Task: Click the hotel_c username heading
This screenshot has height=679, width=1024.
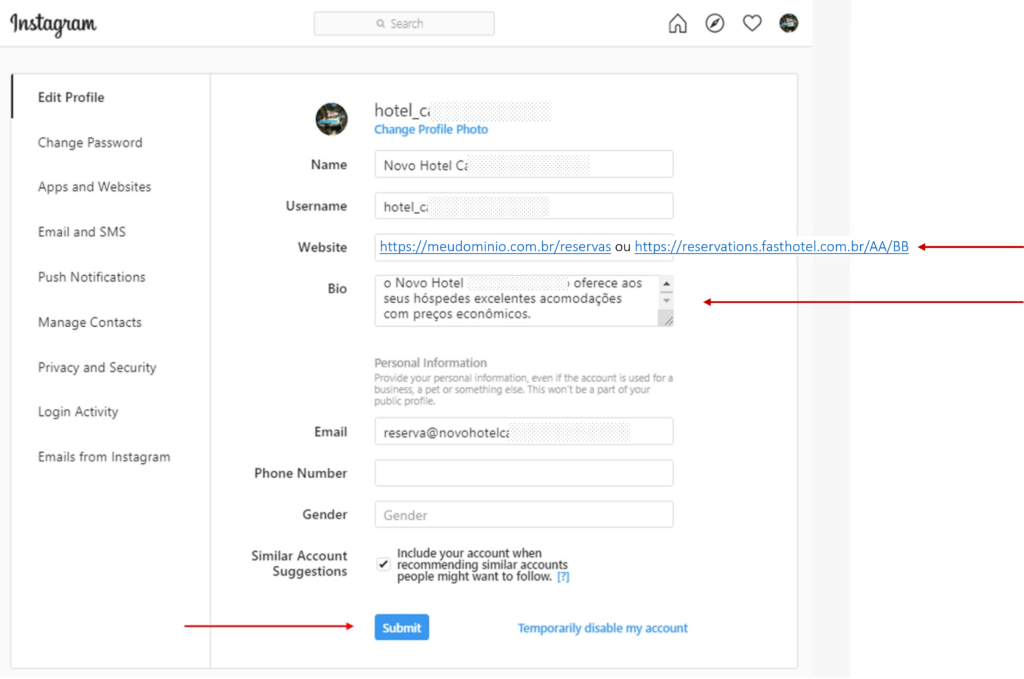Action: tap(402, 111)
